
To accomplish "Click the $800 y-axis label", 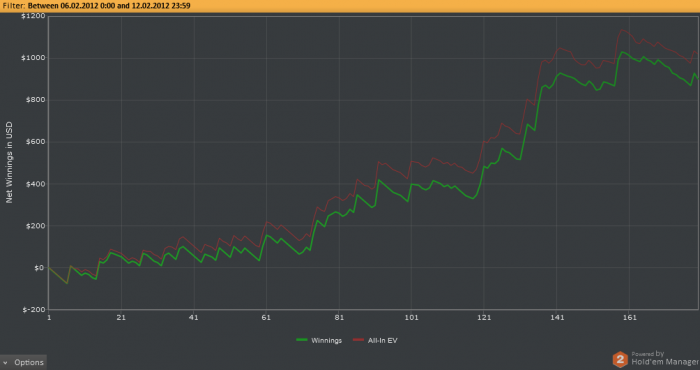I will [x=35, y=100].
